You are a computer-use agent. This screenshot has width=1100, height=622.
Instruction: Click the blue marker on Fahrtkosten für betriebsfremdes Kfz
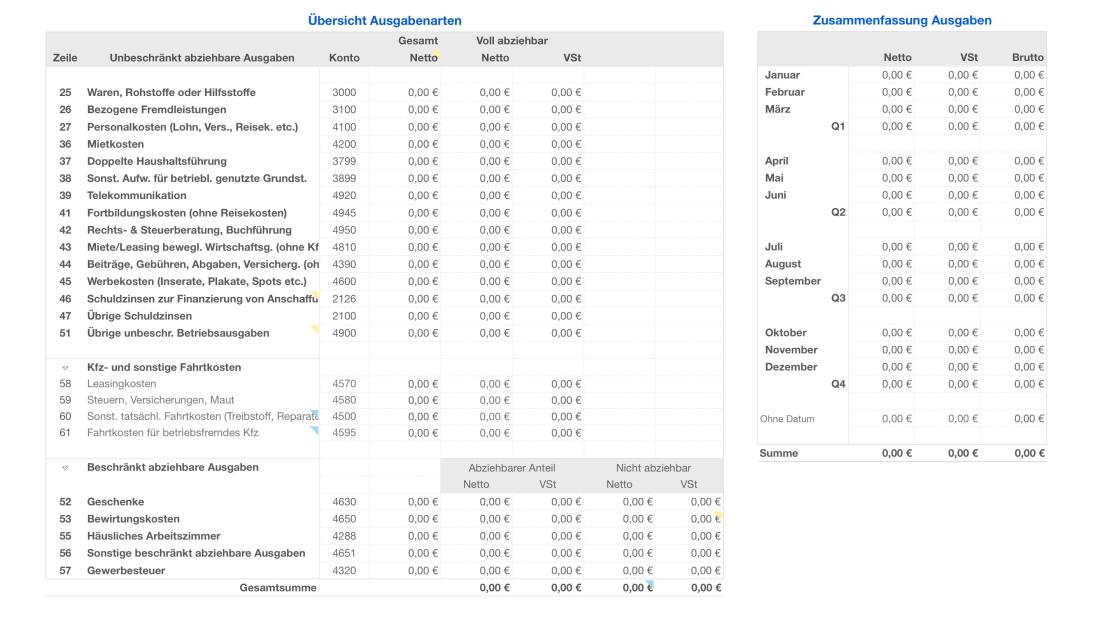tap(315, 430)
